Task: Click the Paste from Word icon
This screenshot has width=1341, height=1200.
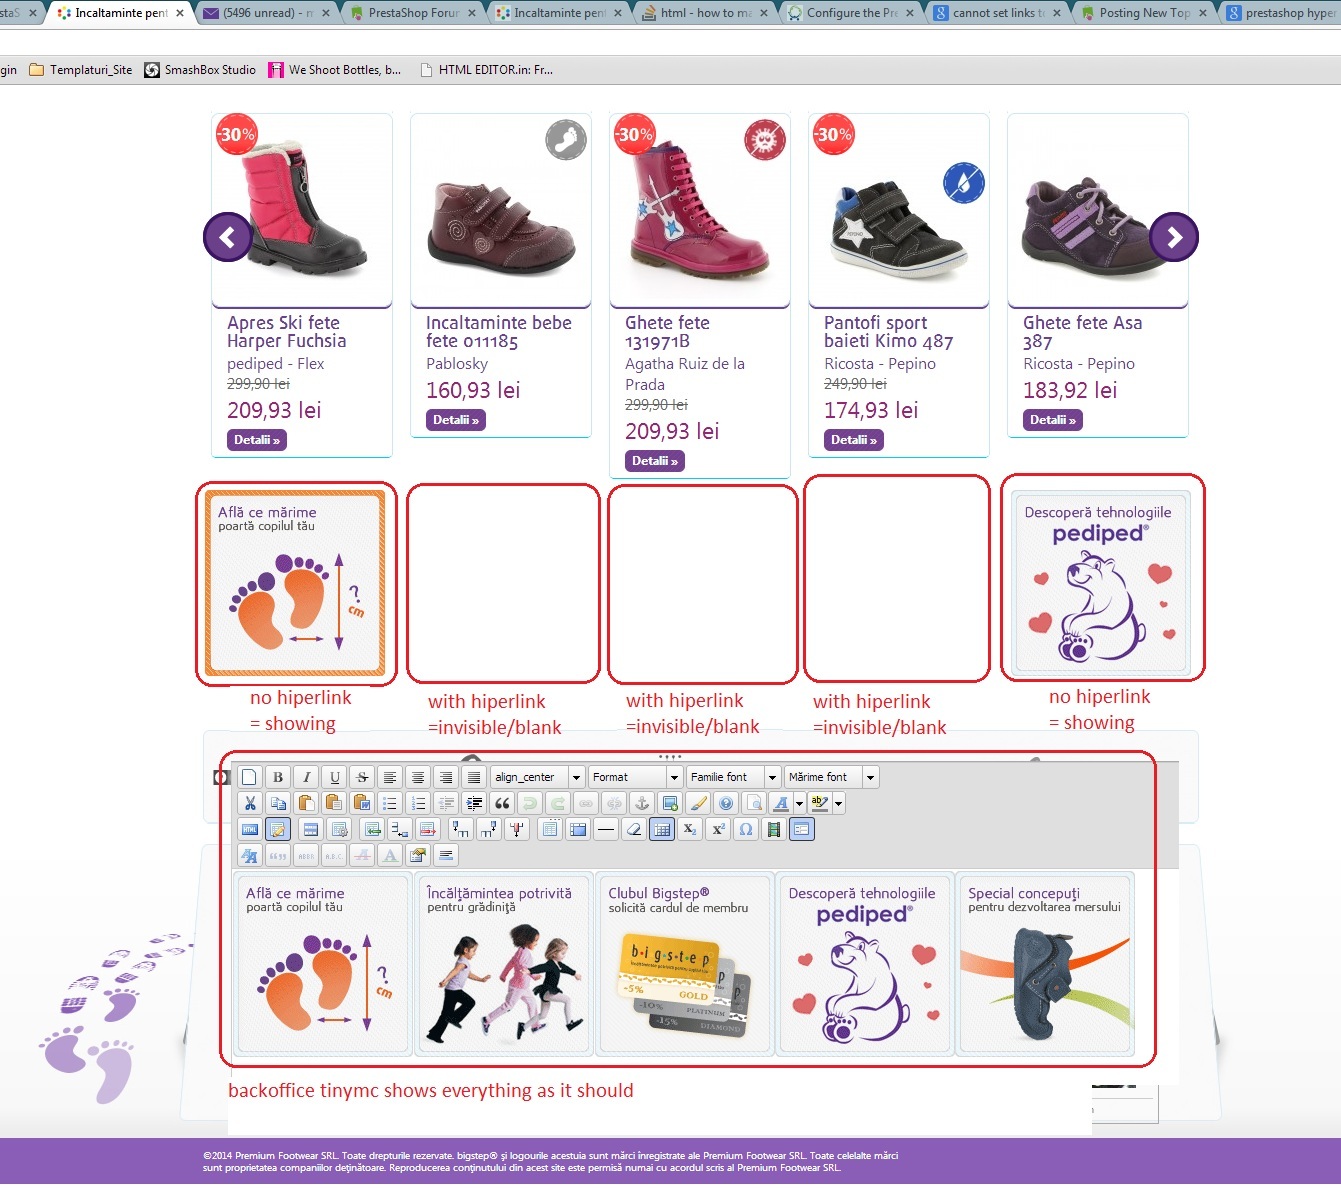Action: click(x=362, y=803)
